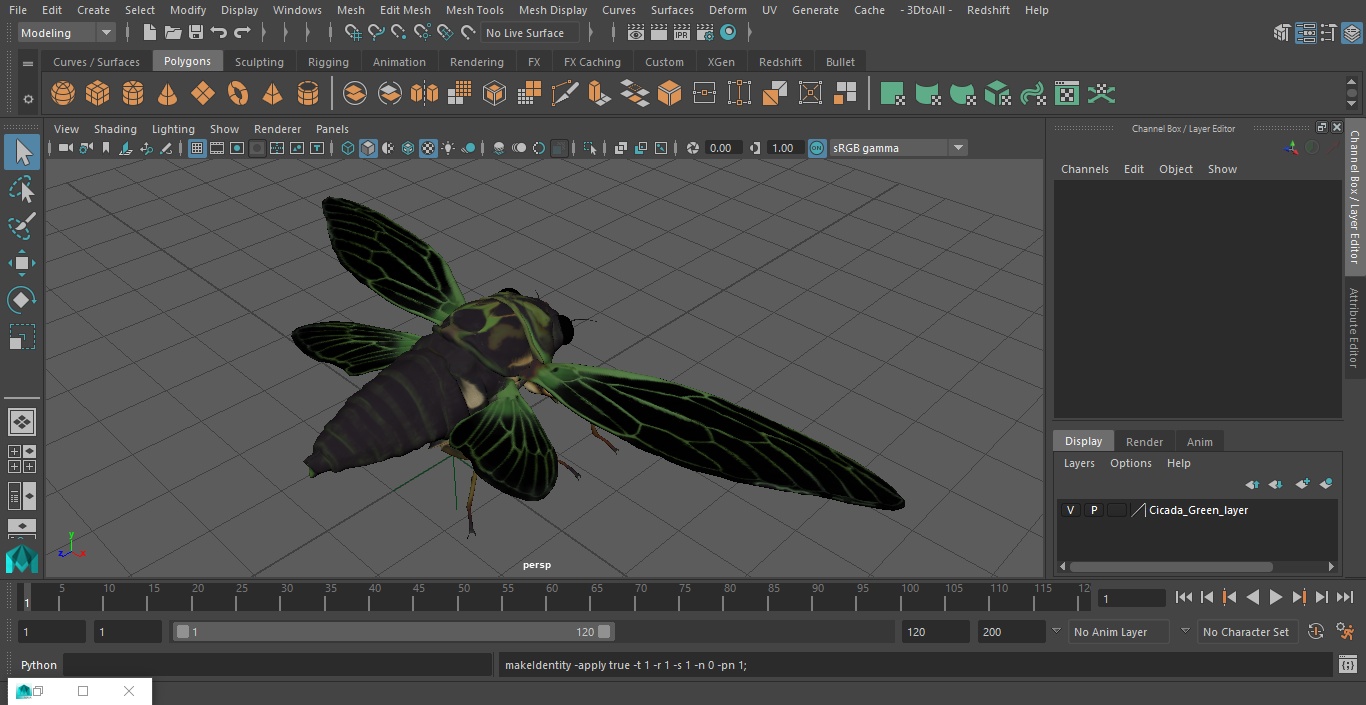Open the Layers menu in layer editor
Screen dimensions: 1366x705
click(x=1079, y=463)
